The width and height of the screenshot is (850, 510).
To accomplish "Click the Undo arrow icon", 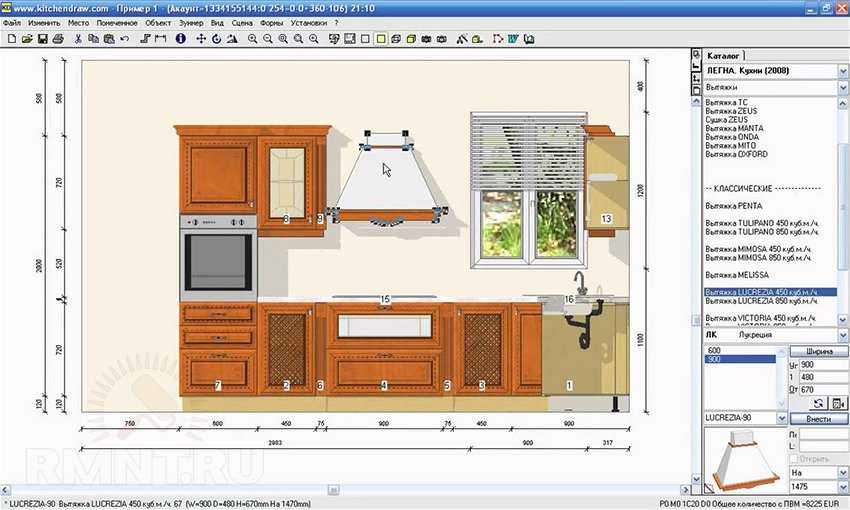I will click(124, 38).
